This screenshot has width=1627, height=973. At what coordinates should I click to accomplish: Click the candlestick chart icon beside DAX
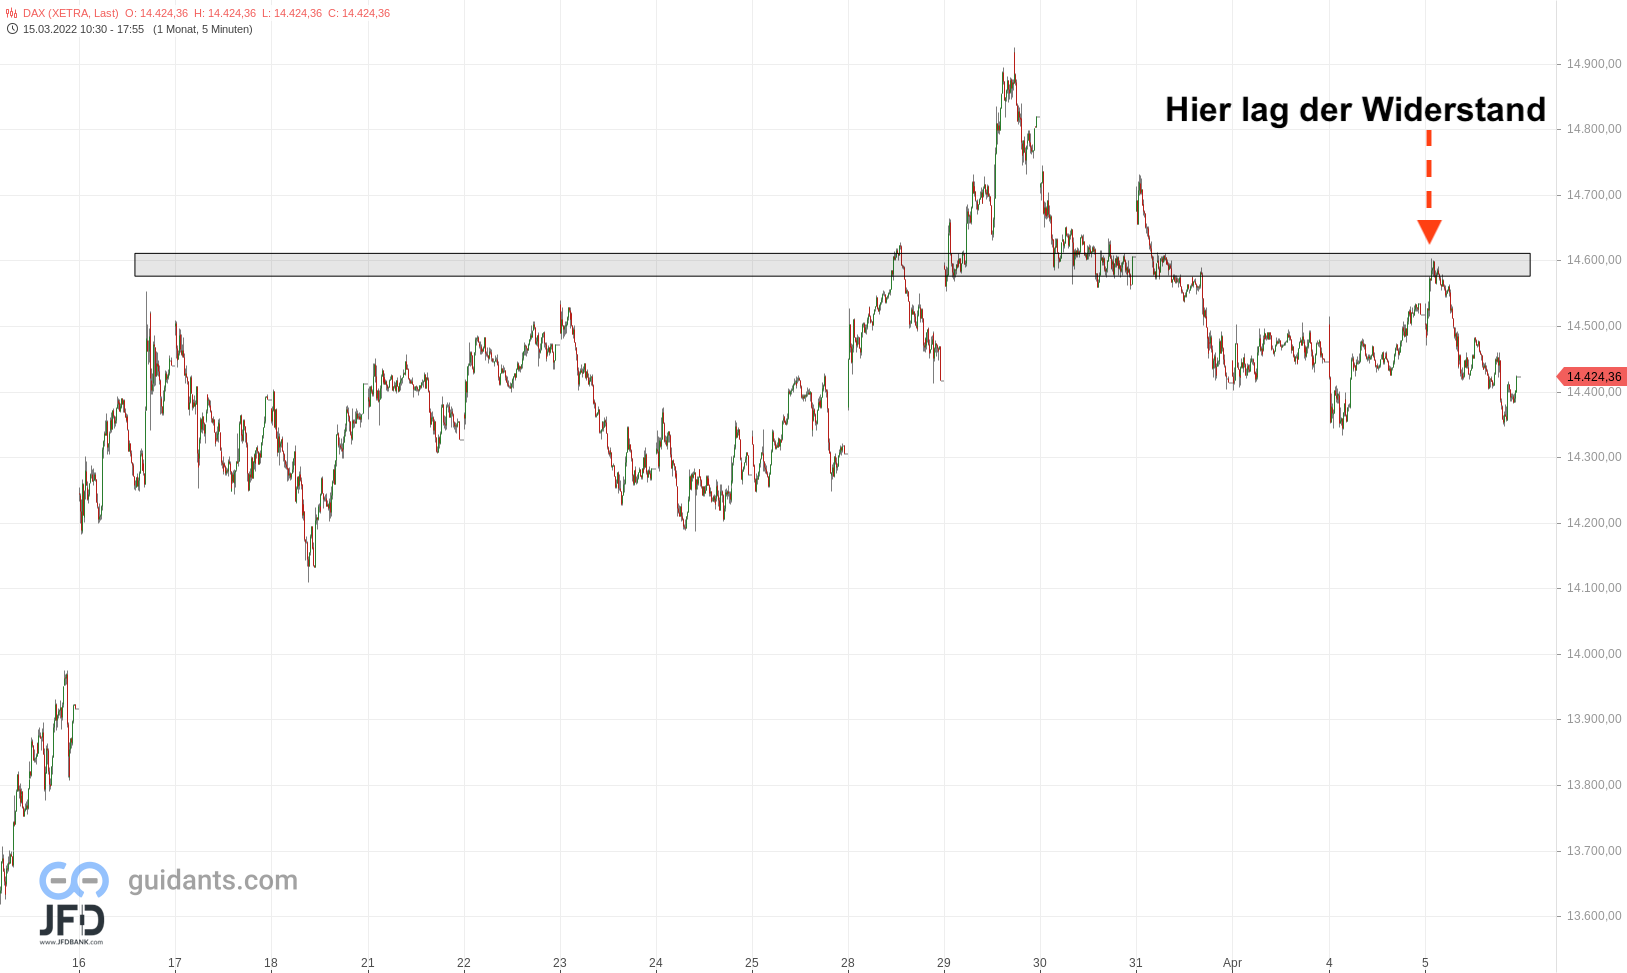(x=12, y=13)
